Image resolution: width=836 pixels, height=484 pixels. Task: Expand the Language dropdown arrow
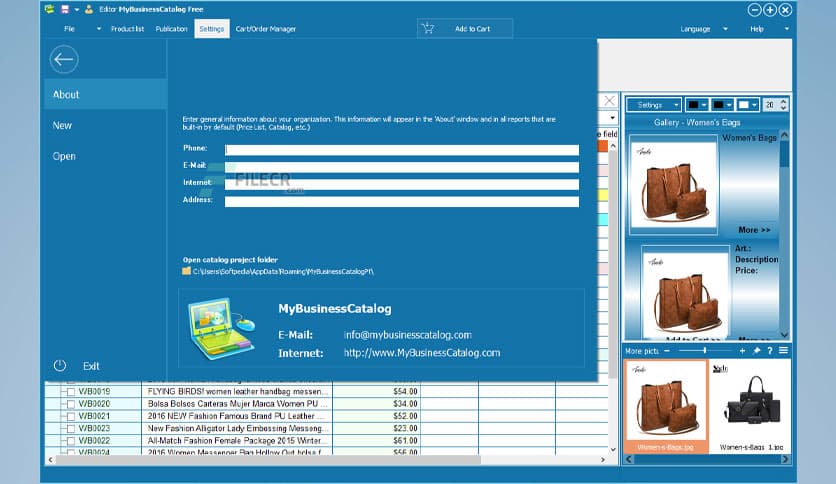pyautogui.click(x=725, y=29)
